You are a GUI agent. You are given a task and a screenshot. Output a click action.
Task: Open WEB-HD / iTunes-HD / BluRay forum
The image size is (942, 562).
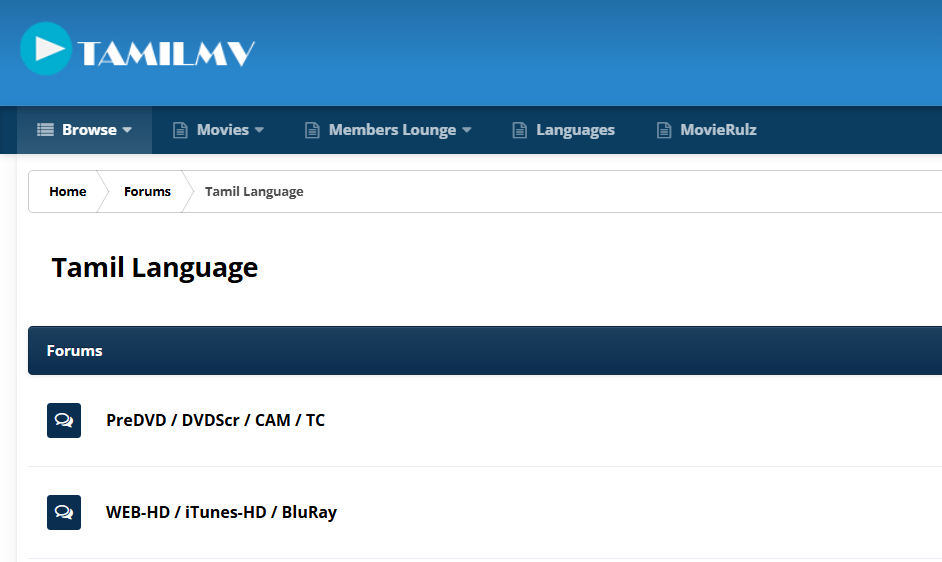point(222,512)
